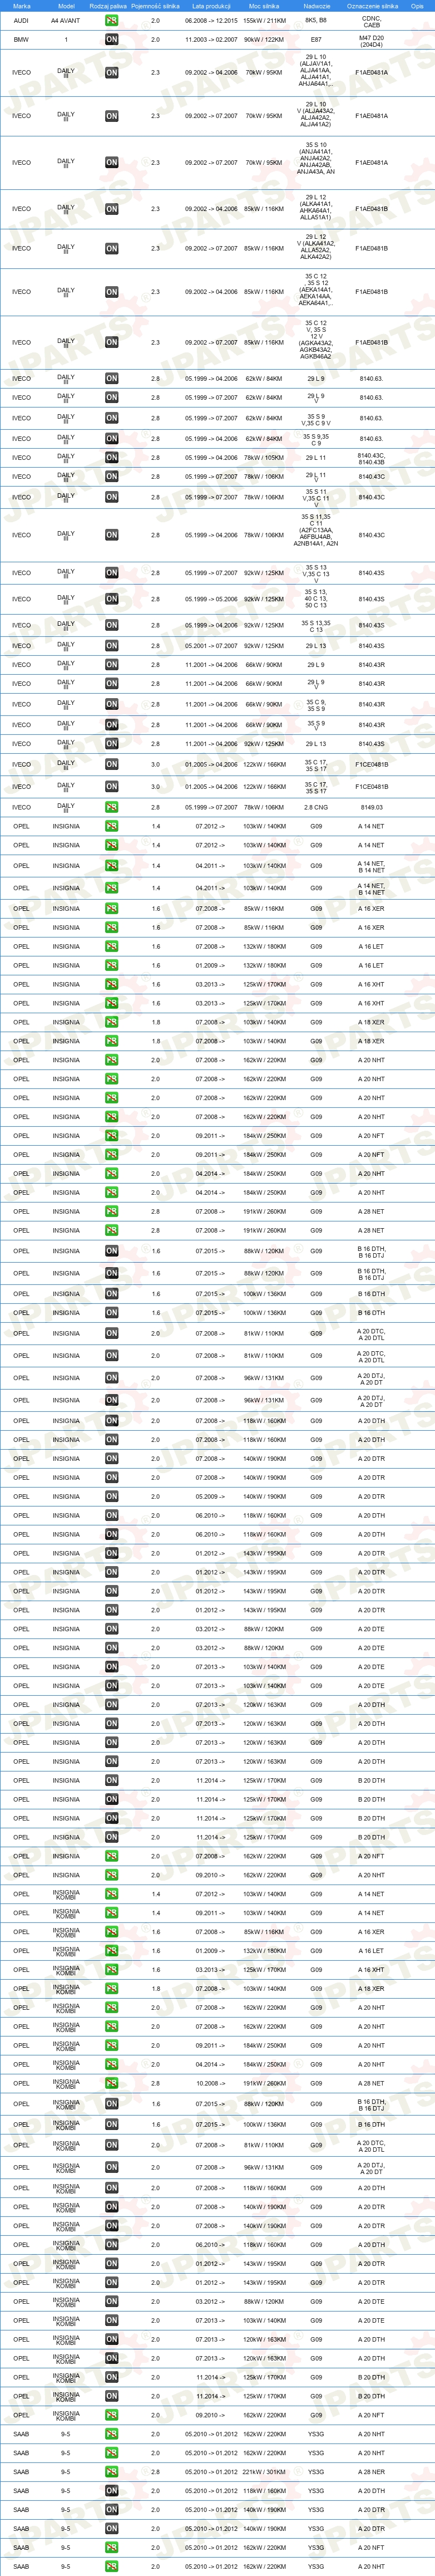Screen dimensions: 435x2576
Task: Click the ON icon for IVECO 29 L 13 from 05.2001
Action: [111, 646]
